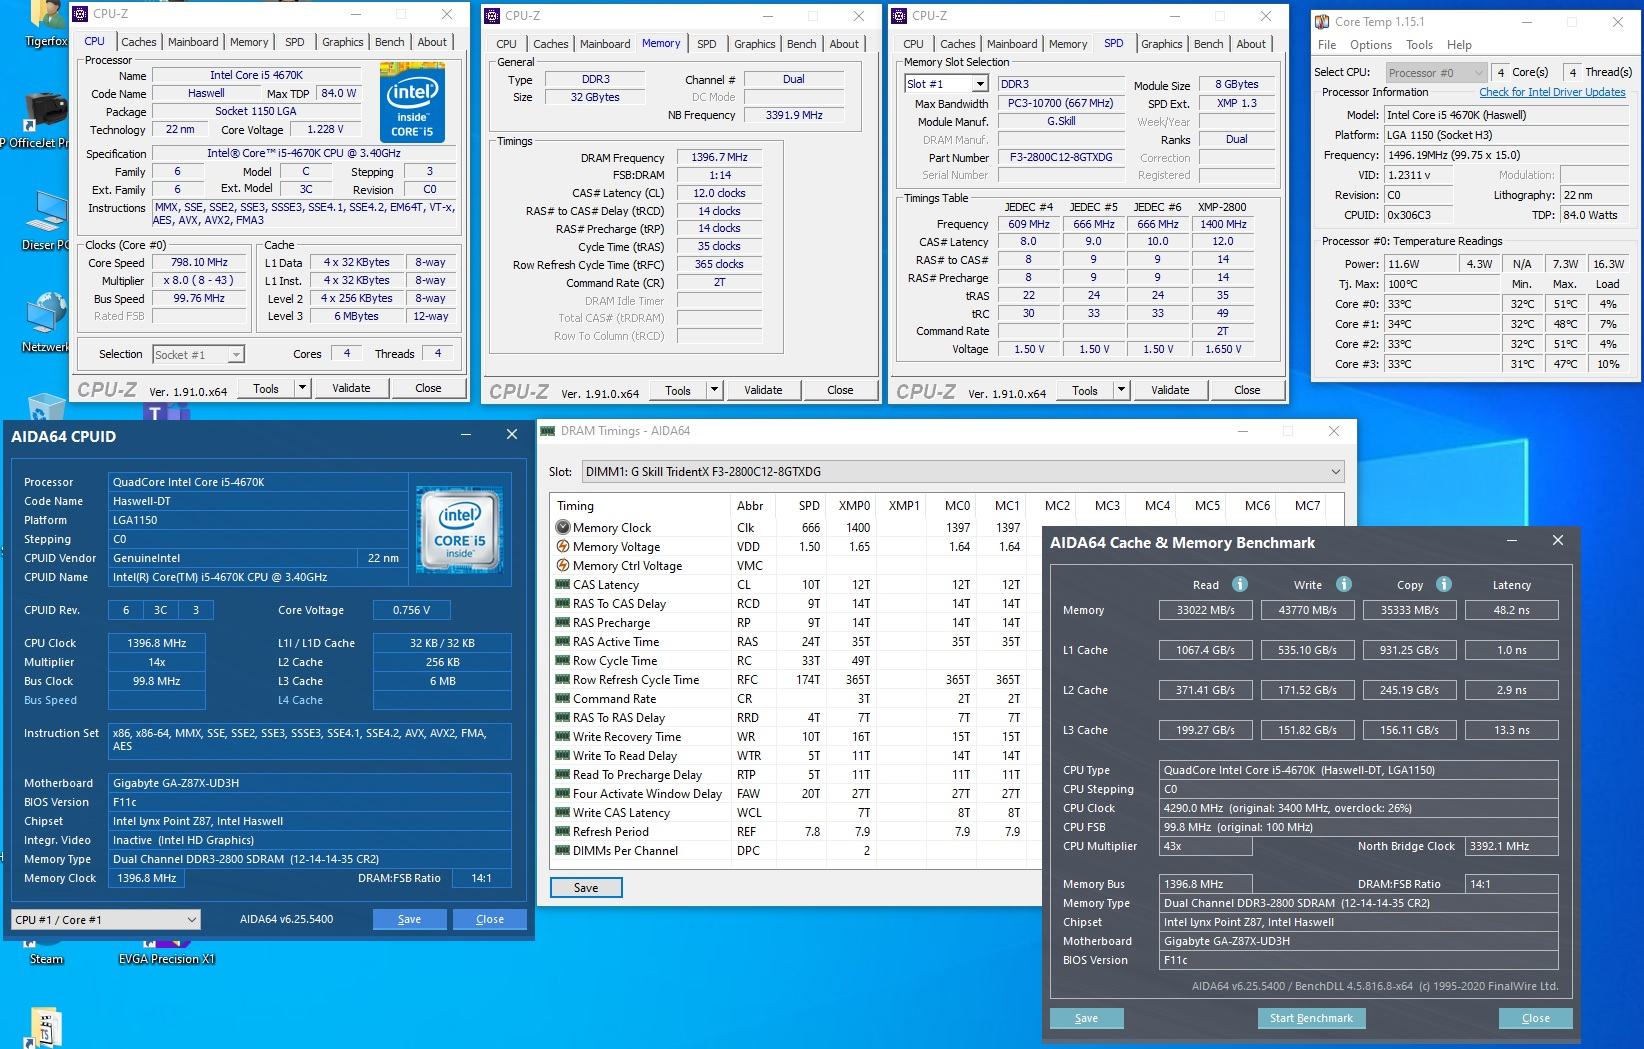Click Save in the DRAM Timings window

click(586, 887)
